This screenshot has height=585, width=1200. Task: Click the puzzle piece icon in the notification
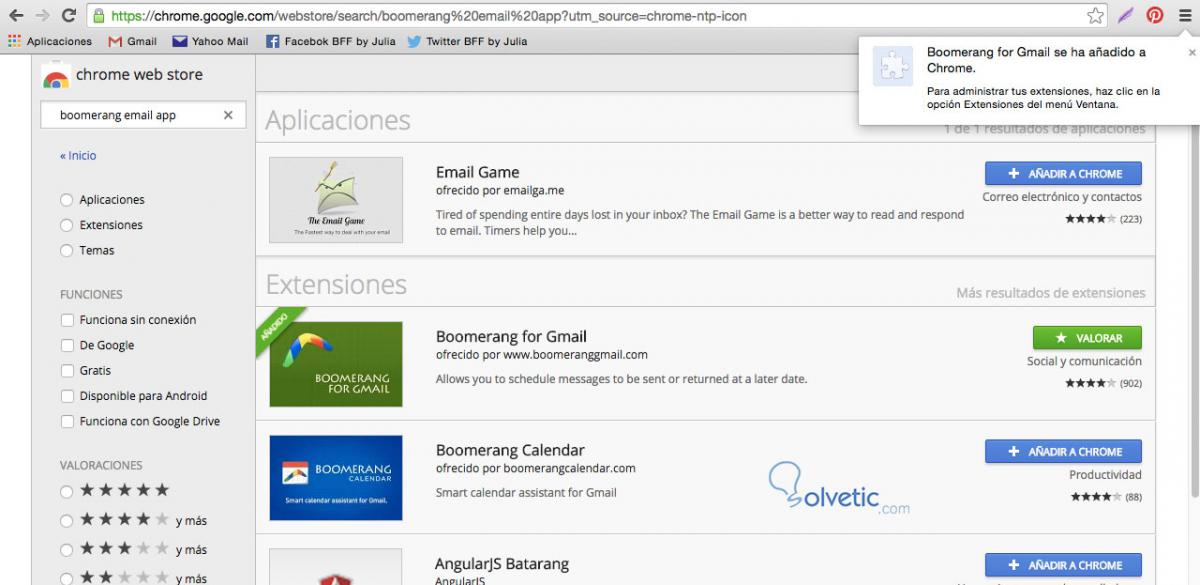point(892,66)
